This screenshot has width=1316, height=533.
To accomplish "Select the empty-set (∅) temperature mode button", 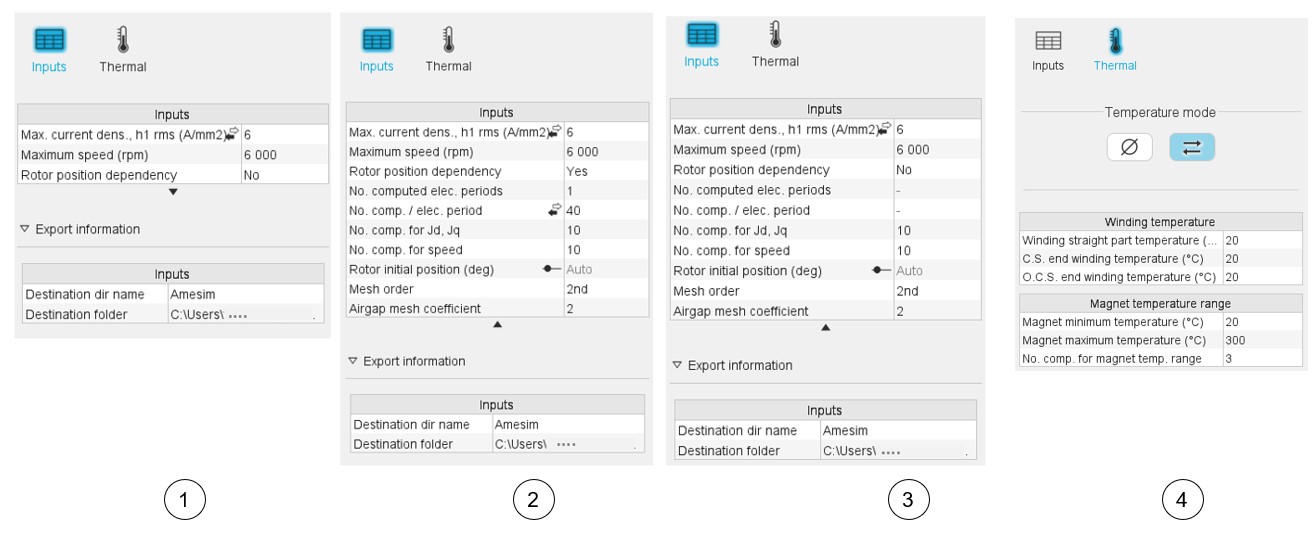I will coord(1130,148).
